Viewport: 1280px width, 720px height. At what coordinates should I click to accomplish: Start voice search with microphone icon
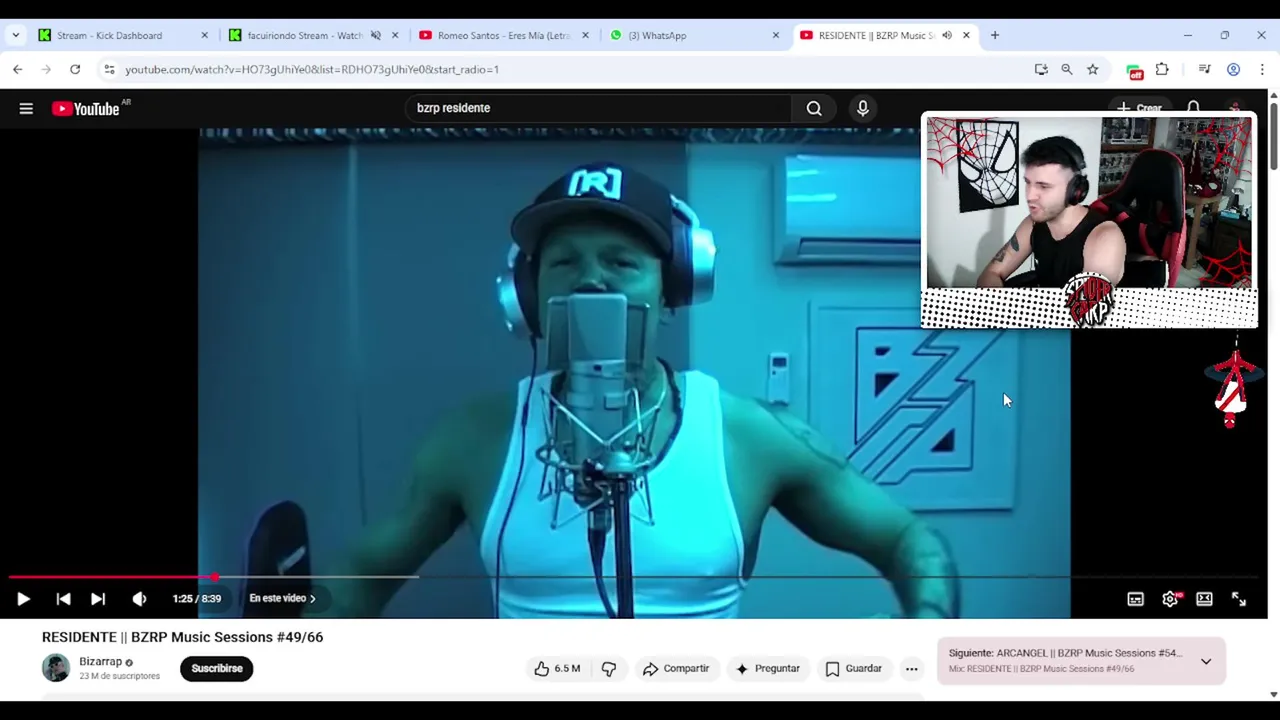tap(863, 108)
